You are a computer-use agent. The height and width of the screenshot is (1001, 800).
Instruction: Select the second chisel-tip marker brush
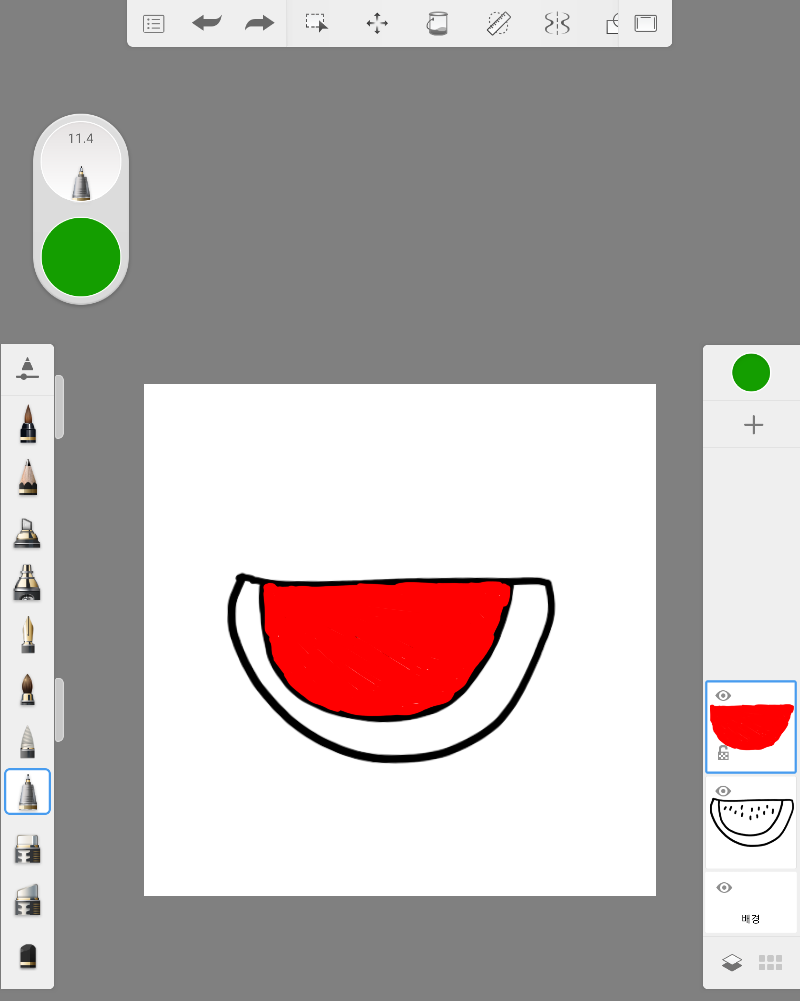[27, 900]
